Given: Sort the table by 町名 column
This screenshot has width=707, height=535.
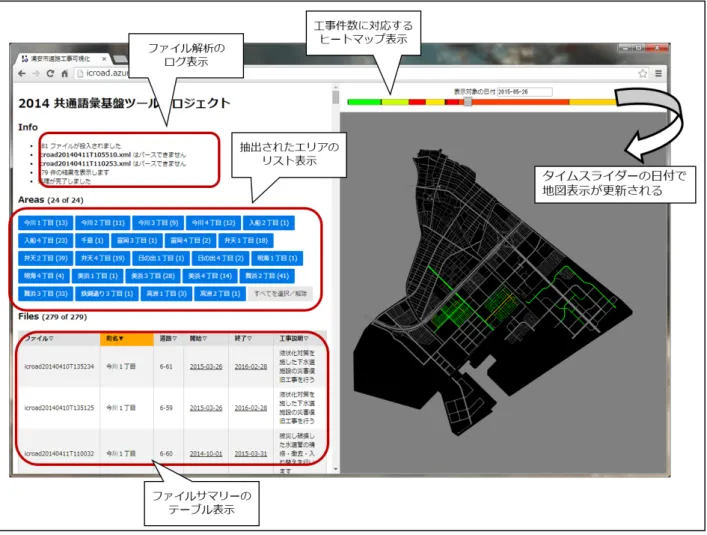Looking at the screenshot, I should point(127,338).
